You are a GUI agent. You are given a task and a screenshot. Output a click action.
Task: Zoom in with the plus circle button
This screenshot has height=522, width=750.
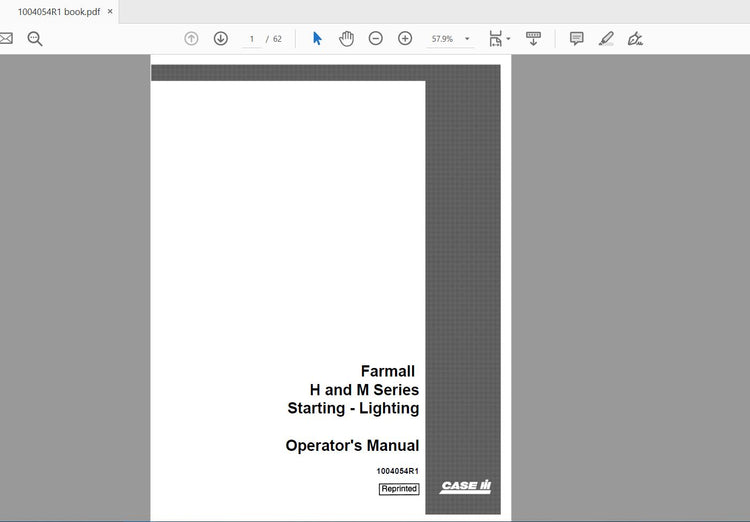click(405, 38)
